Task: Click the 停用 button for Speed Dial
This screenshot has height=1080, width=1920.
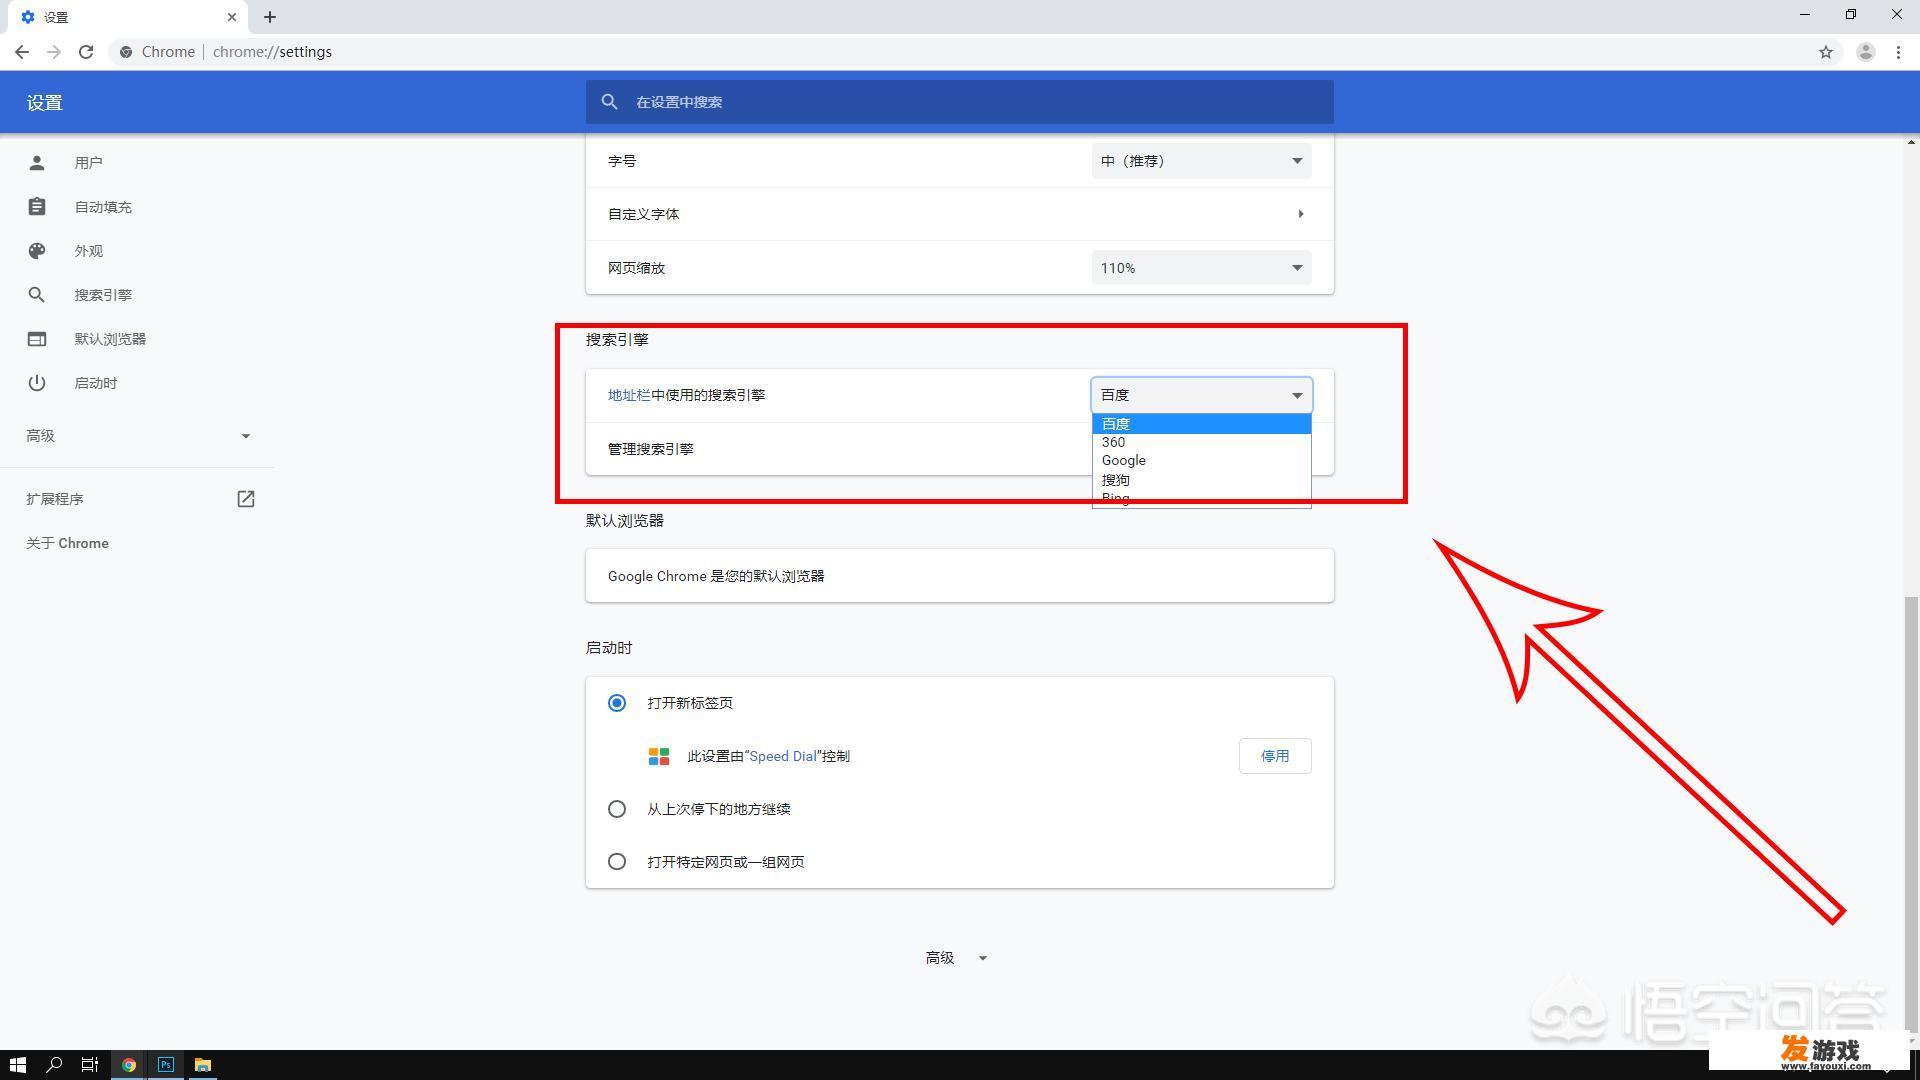Action: click(1275, 756)
